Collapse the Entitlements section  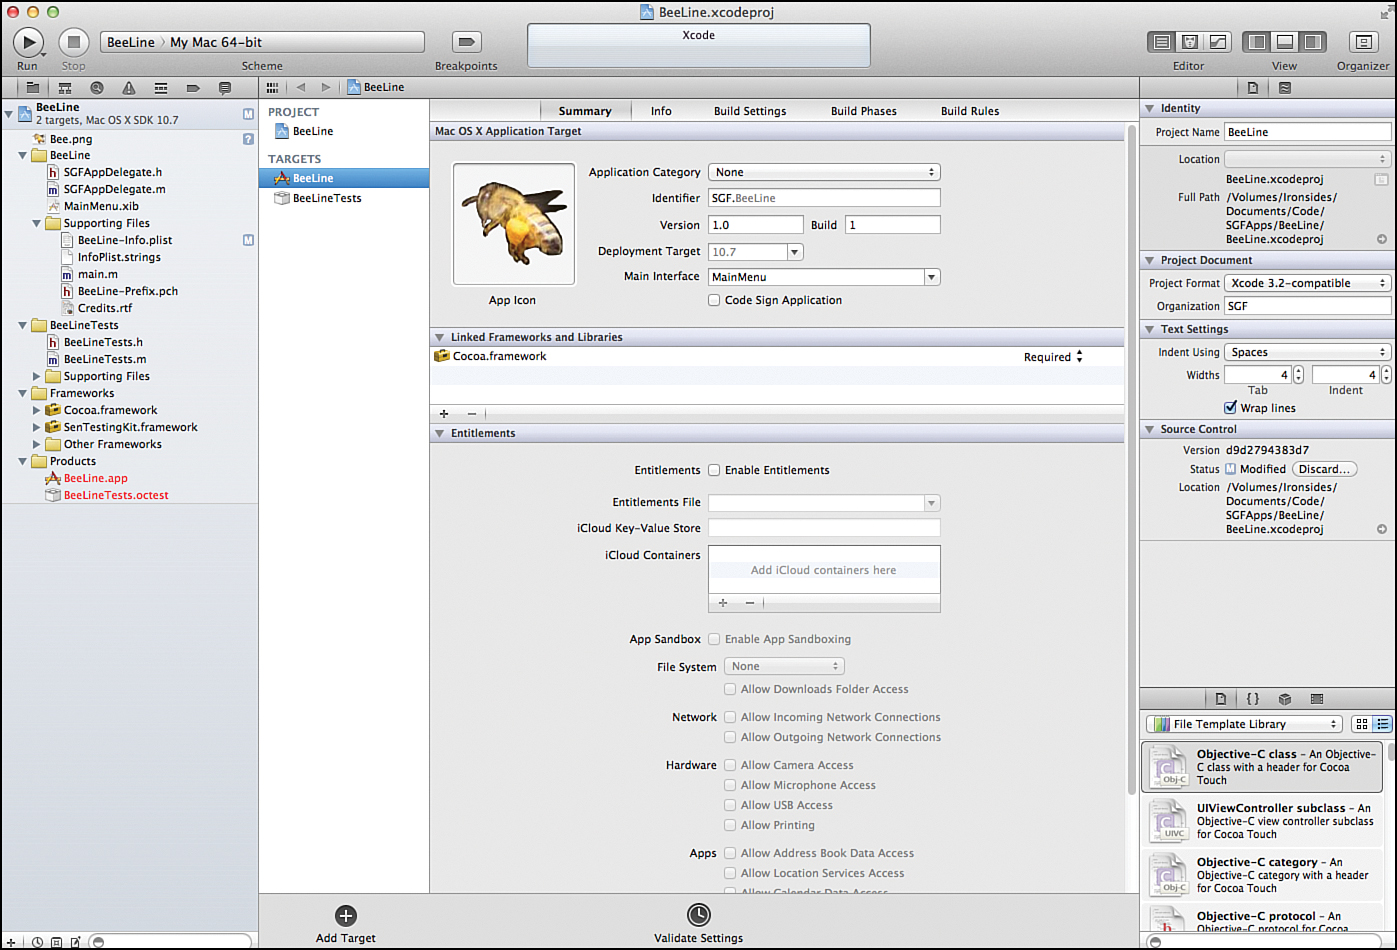(439, 433)
